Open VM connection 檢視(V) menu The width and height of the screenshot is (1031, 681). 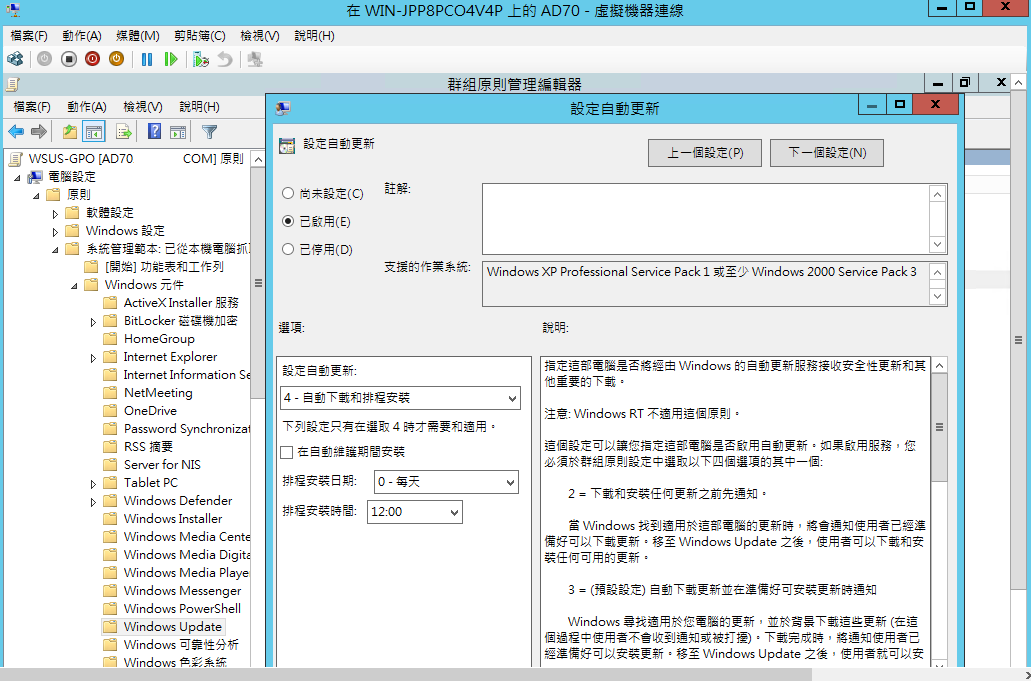[x=260, y=35]
